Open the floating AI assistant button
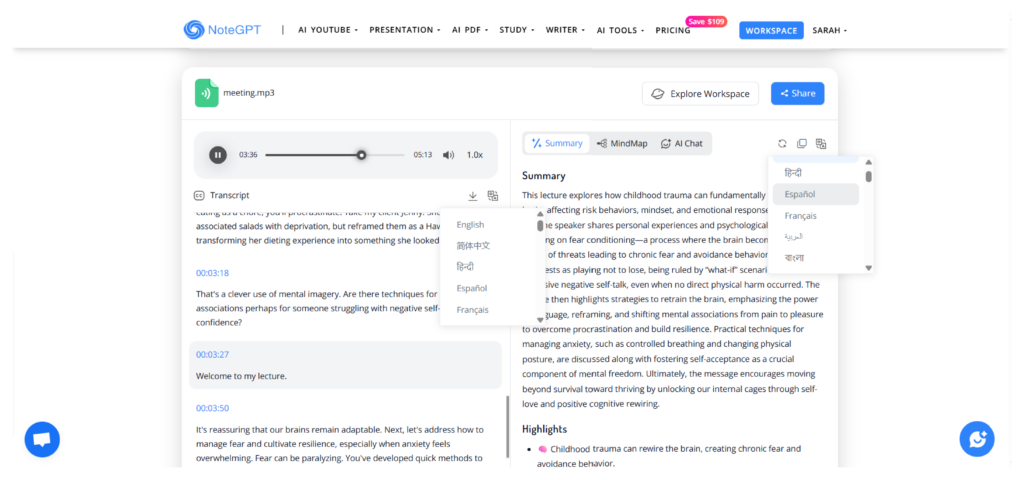Viewport: 1024px width, 480px height. coord(977,439)
